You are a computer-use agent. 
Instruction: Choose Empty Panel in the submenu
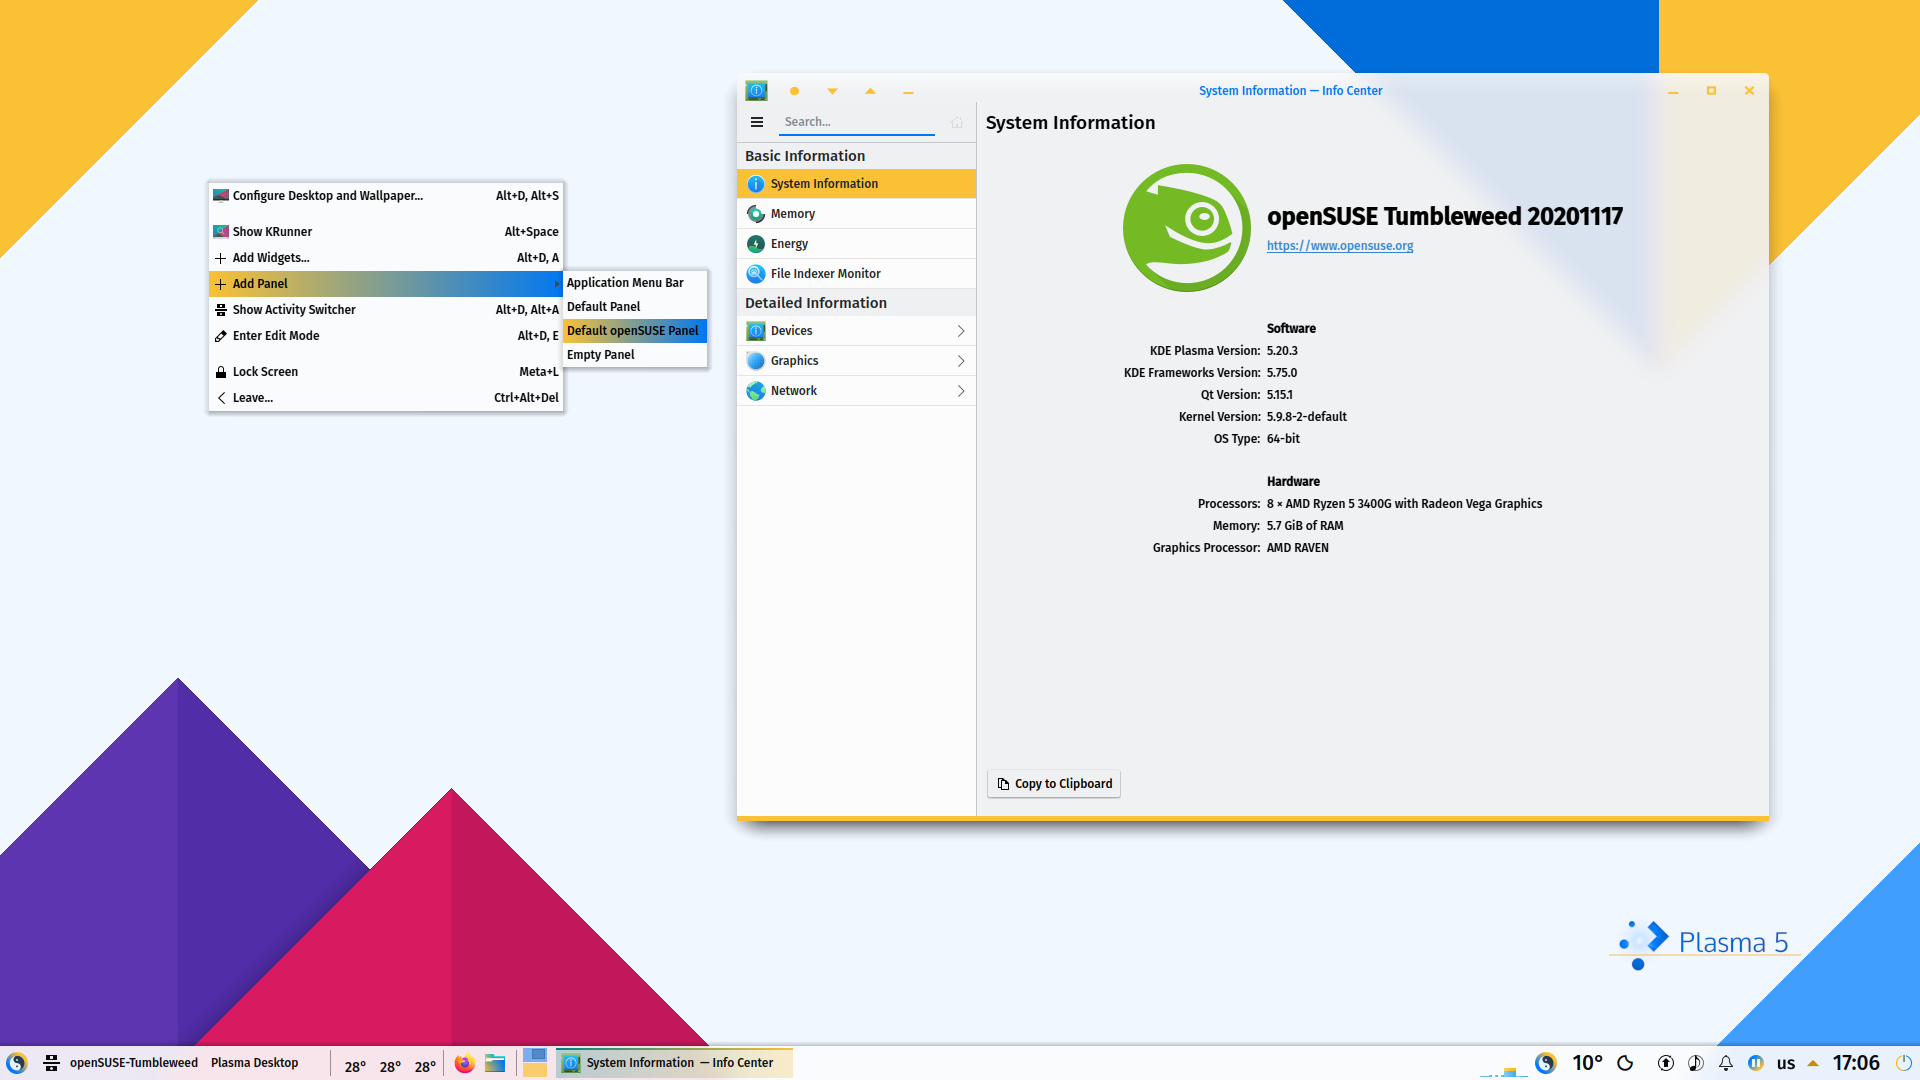click(635, 355)
